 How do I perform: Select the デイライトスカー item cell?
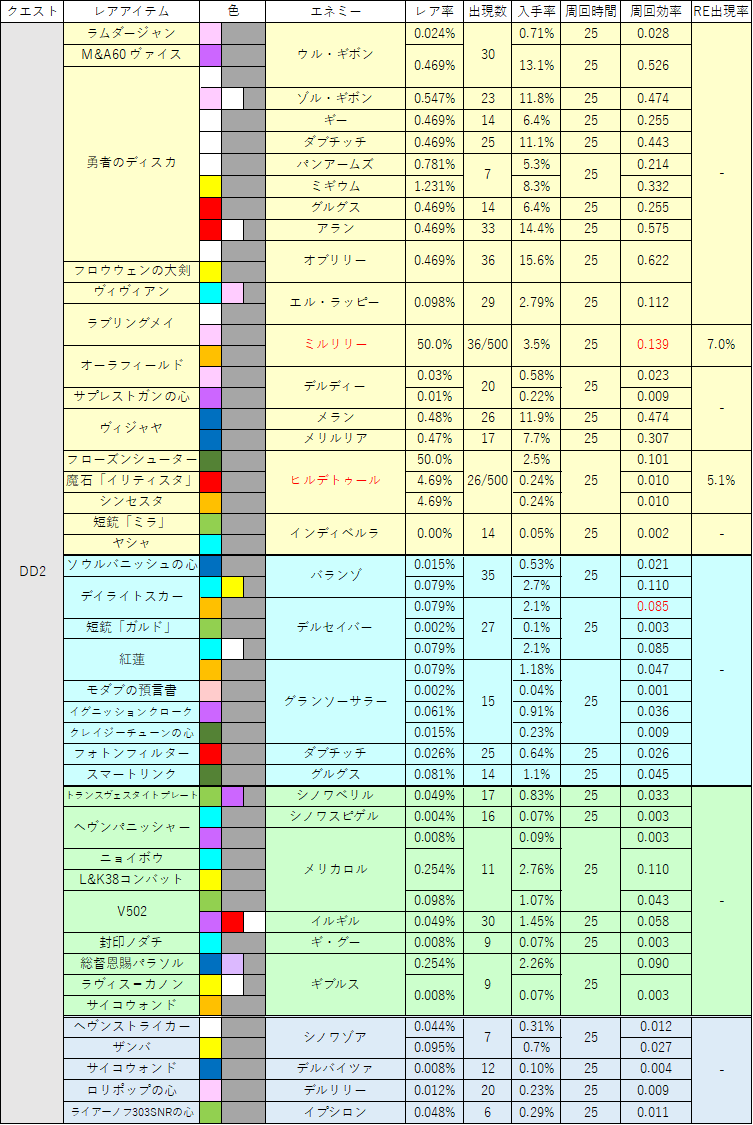(x=131, y=597)
